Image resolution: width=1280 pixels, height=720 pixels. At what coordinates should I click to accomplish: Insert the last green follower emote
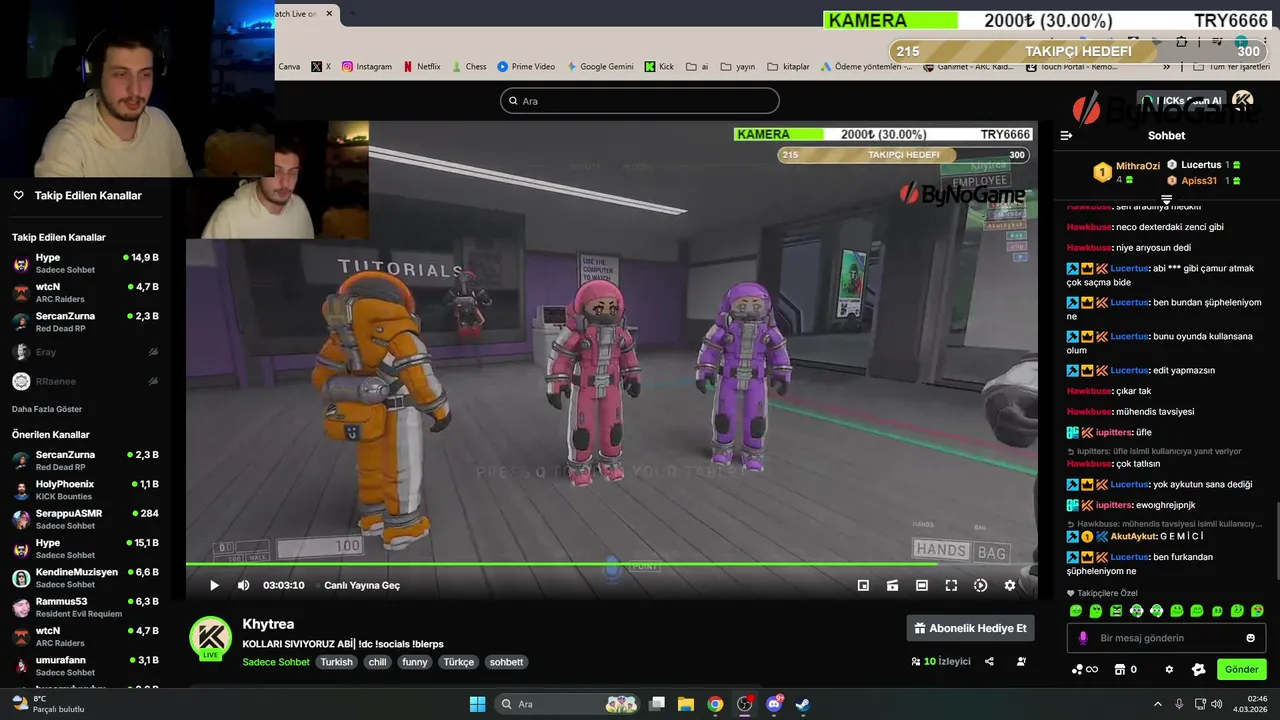1257,611
